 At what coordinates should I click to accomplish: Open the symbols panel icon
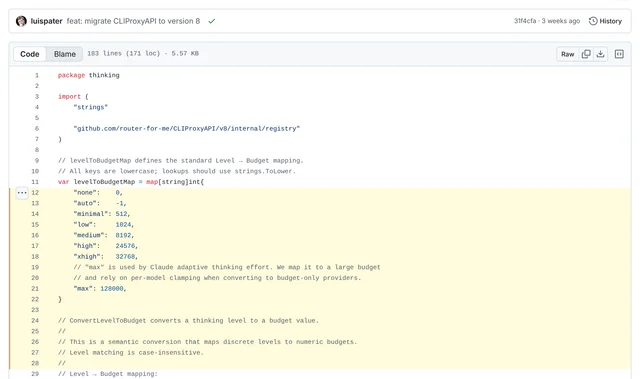(x=619, y=54)
